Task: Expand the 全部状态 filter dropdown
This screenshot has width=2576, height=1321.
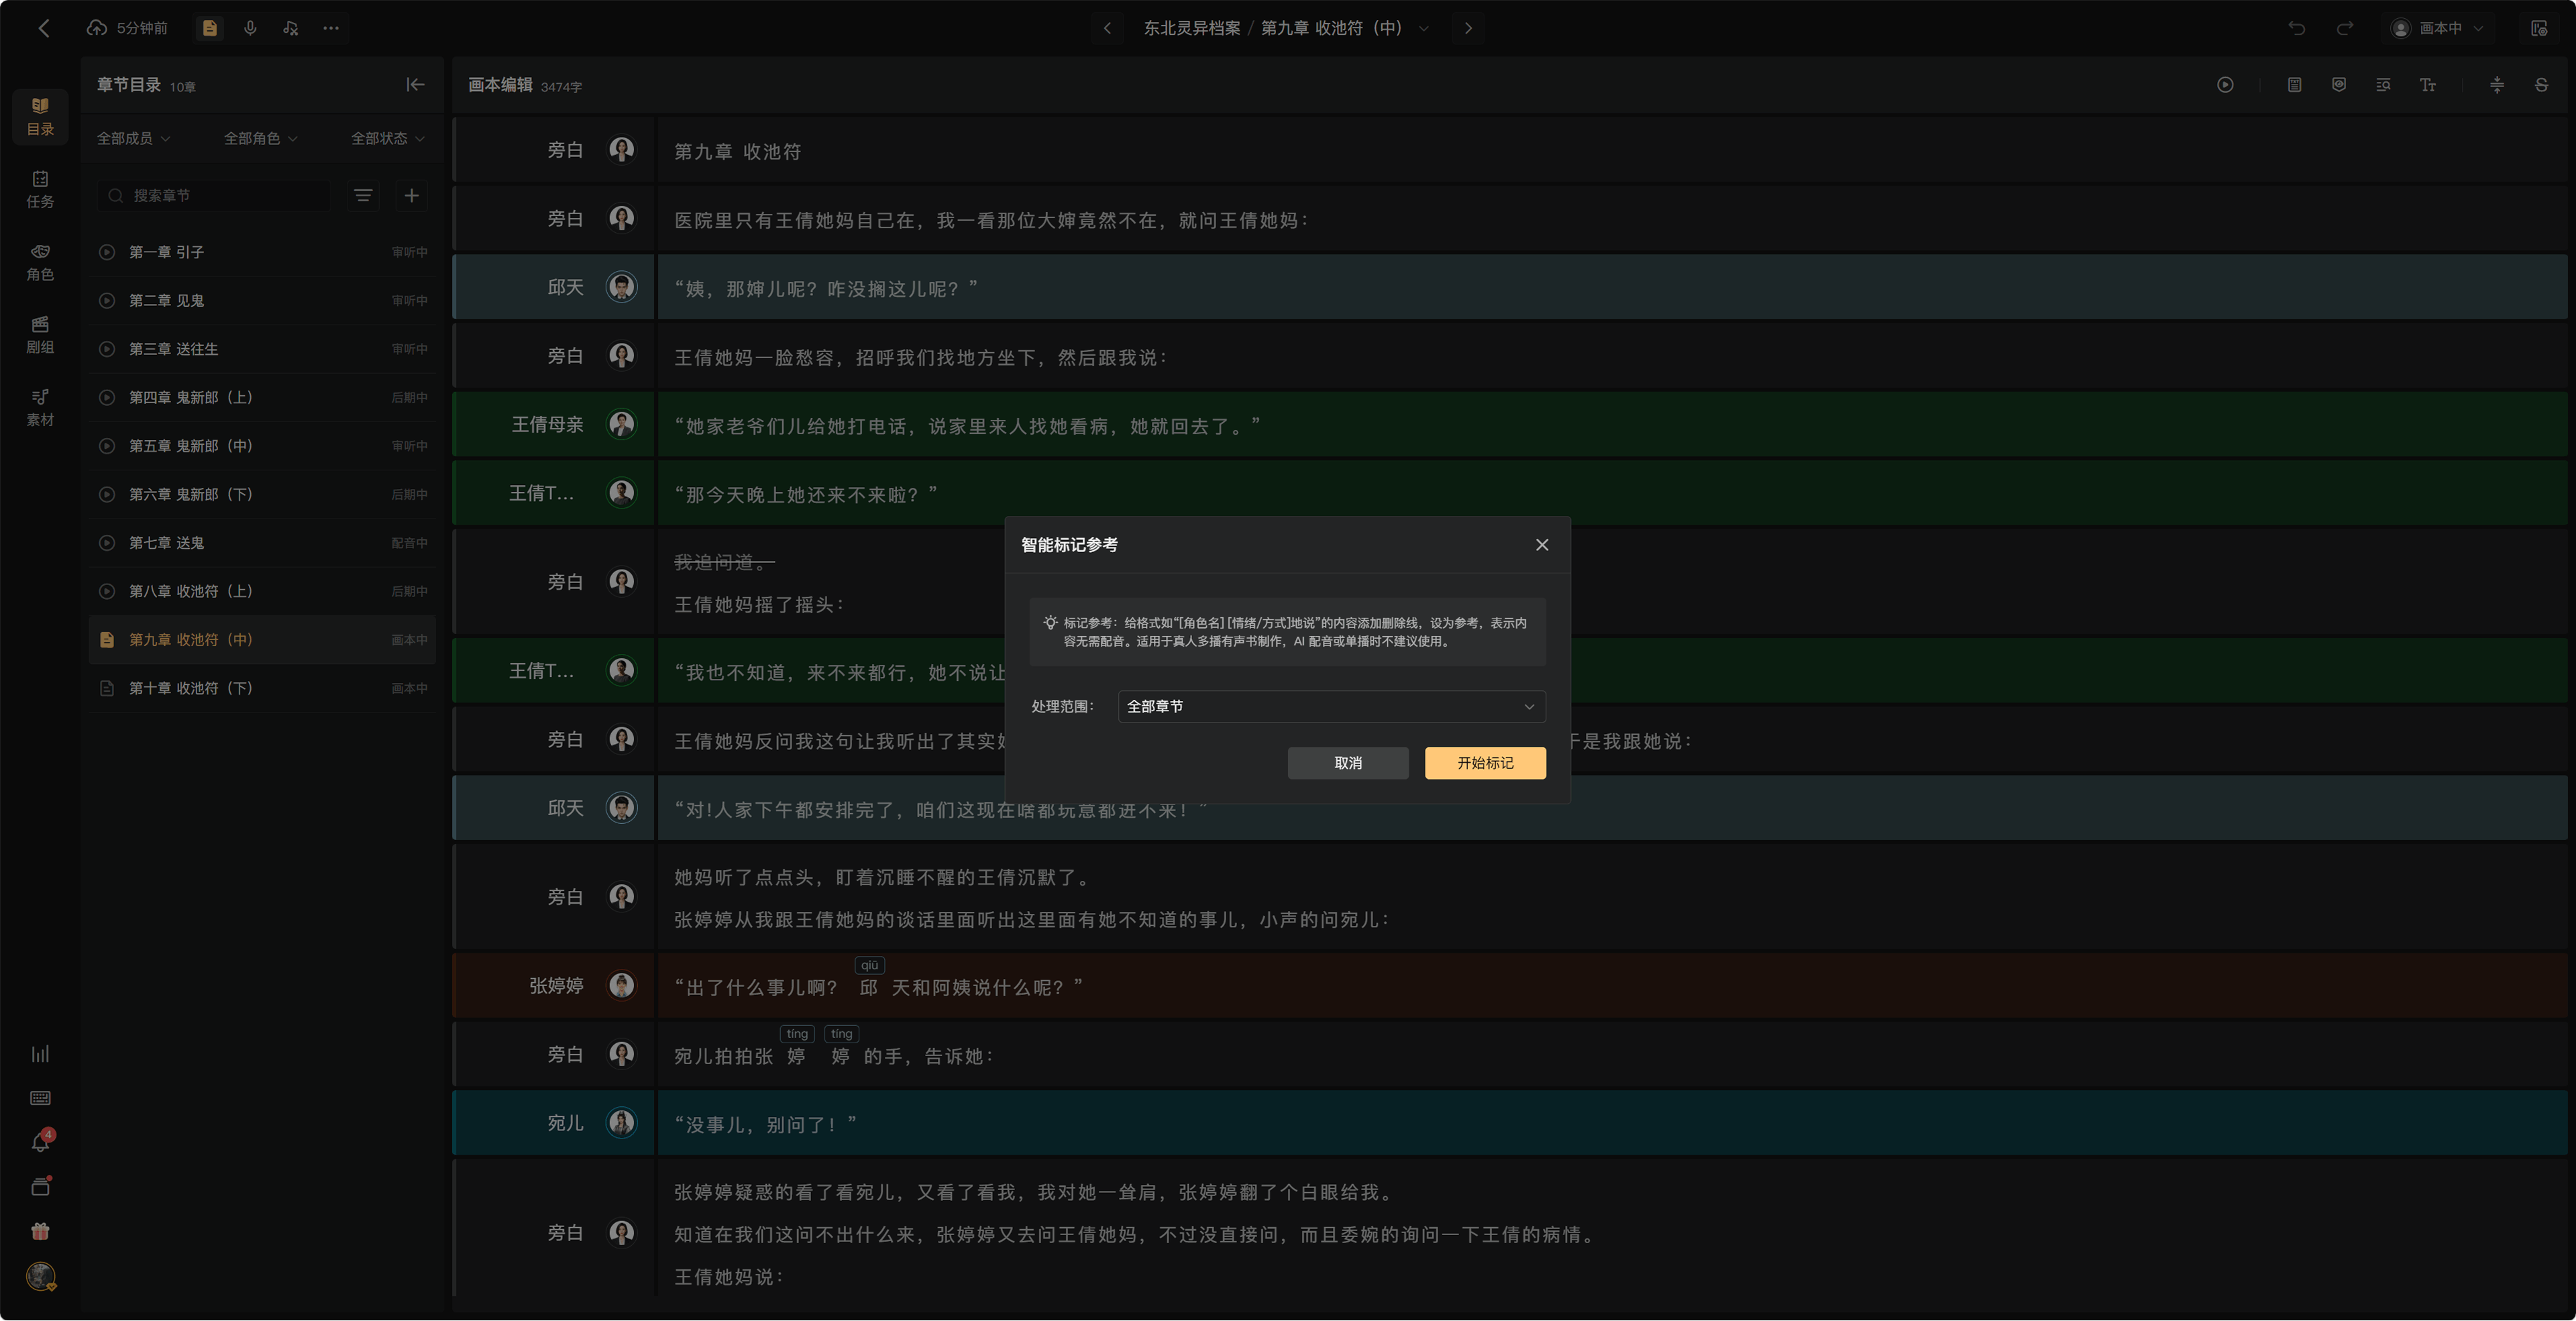Action: [387, 138]
